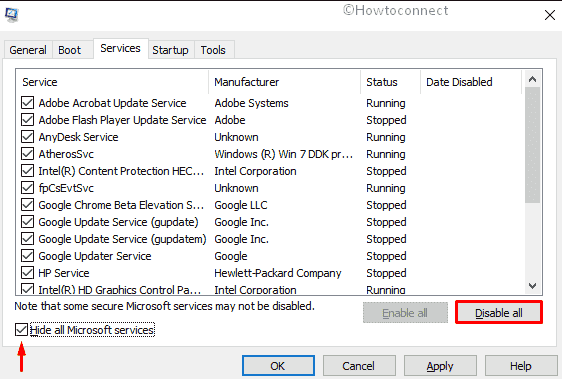Screen dimensions: 562x379
Task: Select Google Inc. cell for gupdate row
Action: click(x=242, y=222)
